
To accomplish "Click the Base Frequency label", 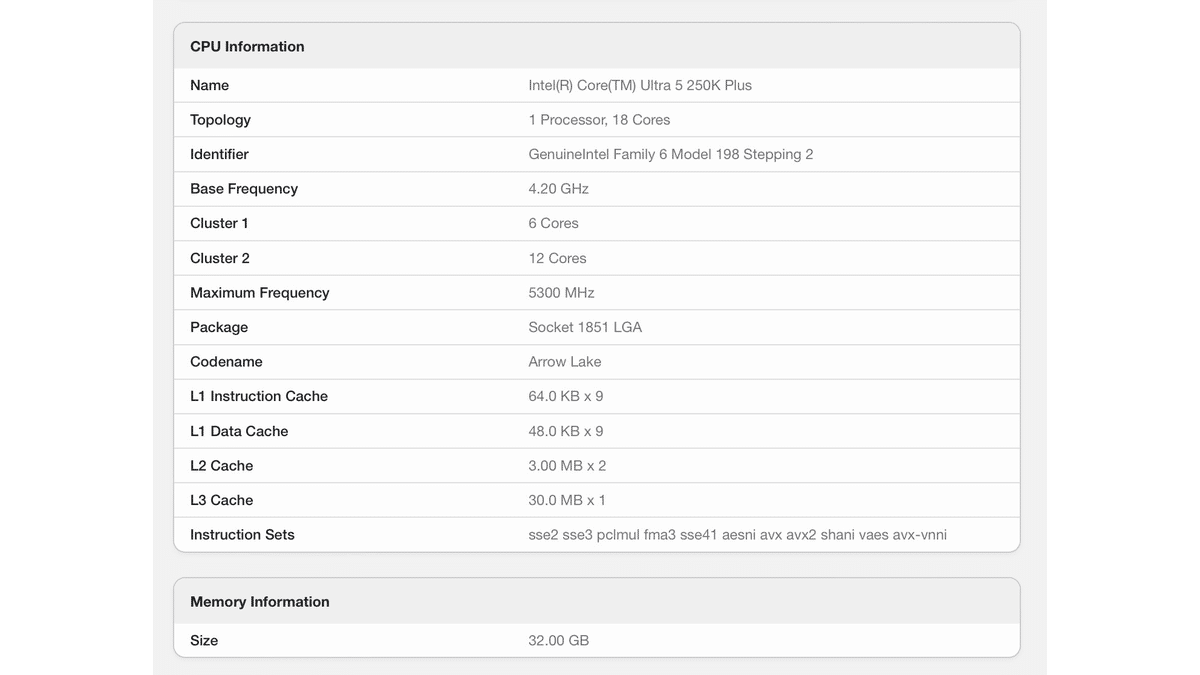I will pyautogui.click(x=244, y=189).
